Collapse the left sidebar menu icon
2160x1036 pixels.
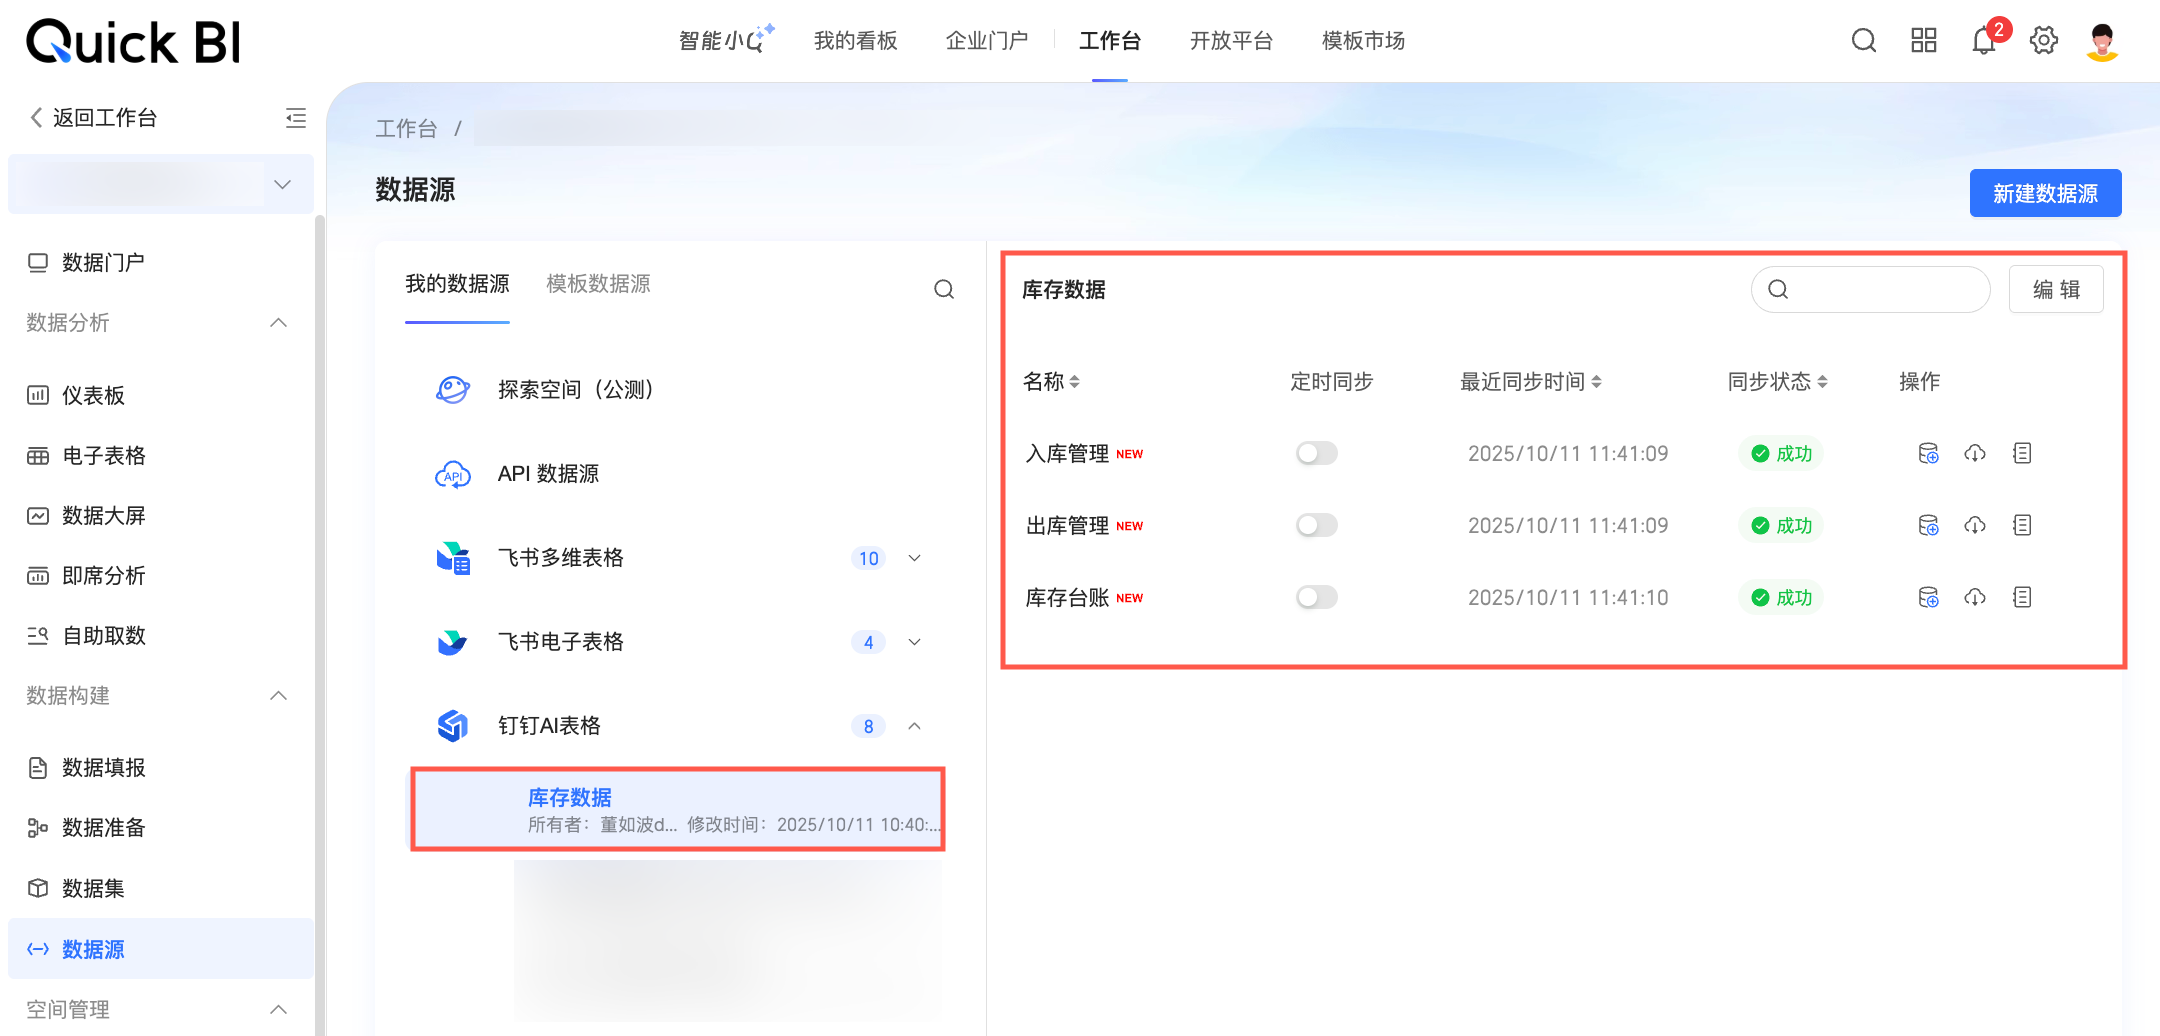(x=296, y=118)
